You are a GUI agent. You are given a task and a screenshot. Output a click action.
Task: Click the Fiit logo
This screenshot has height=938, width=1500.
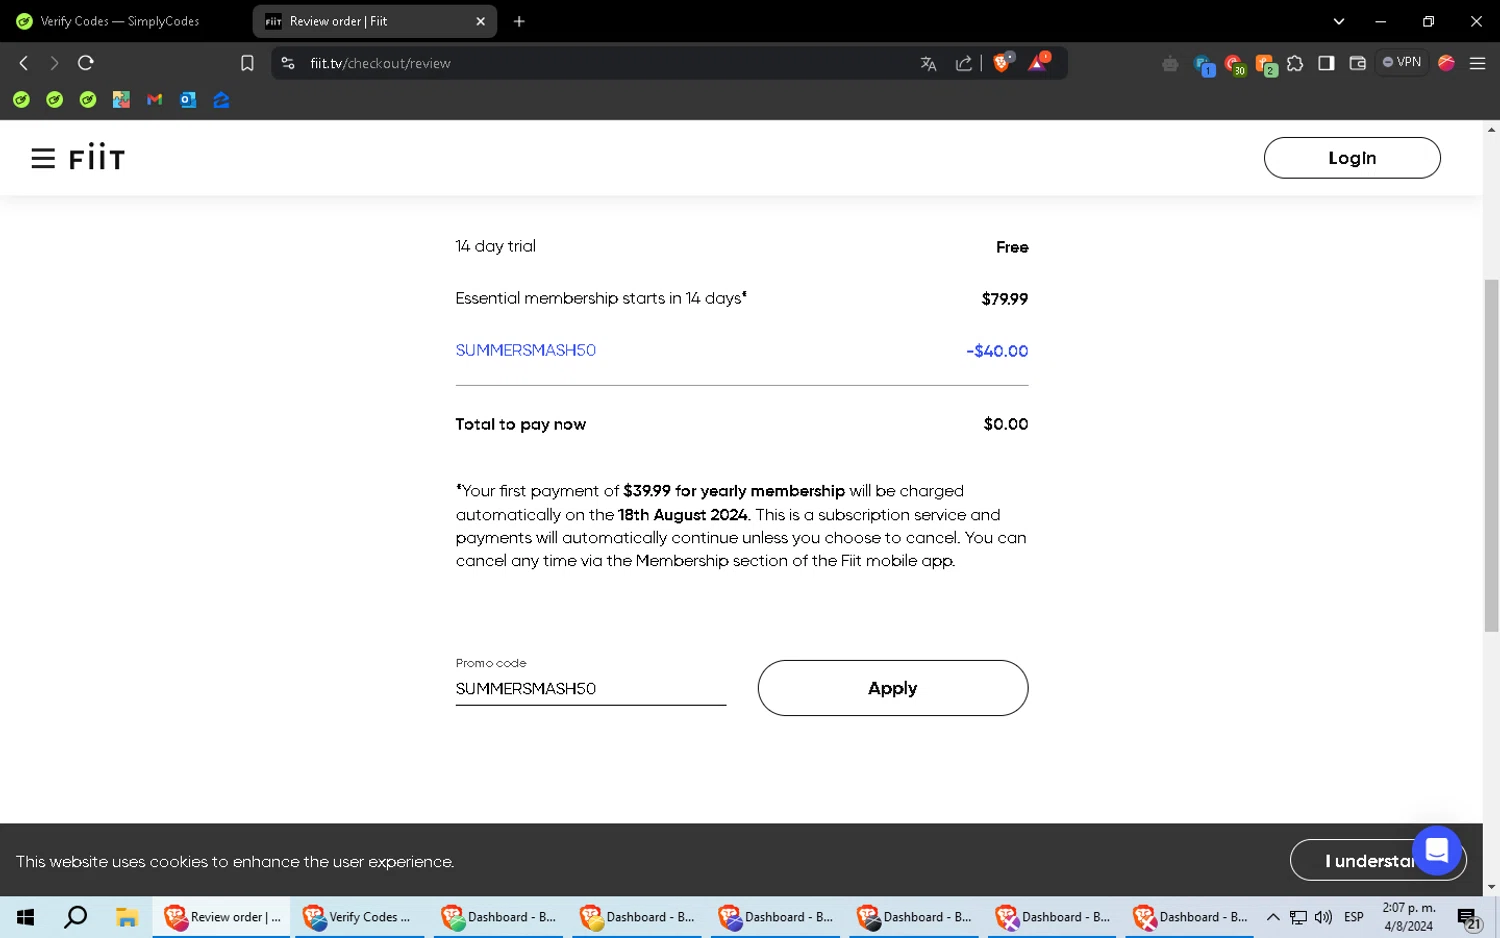pyautogui.click(x=97, y=158)
